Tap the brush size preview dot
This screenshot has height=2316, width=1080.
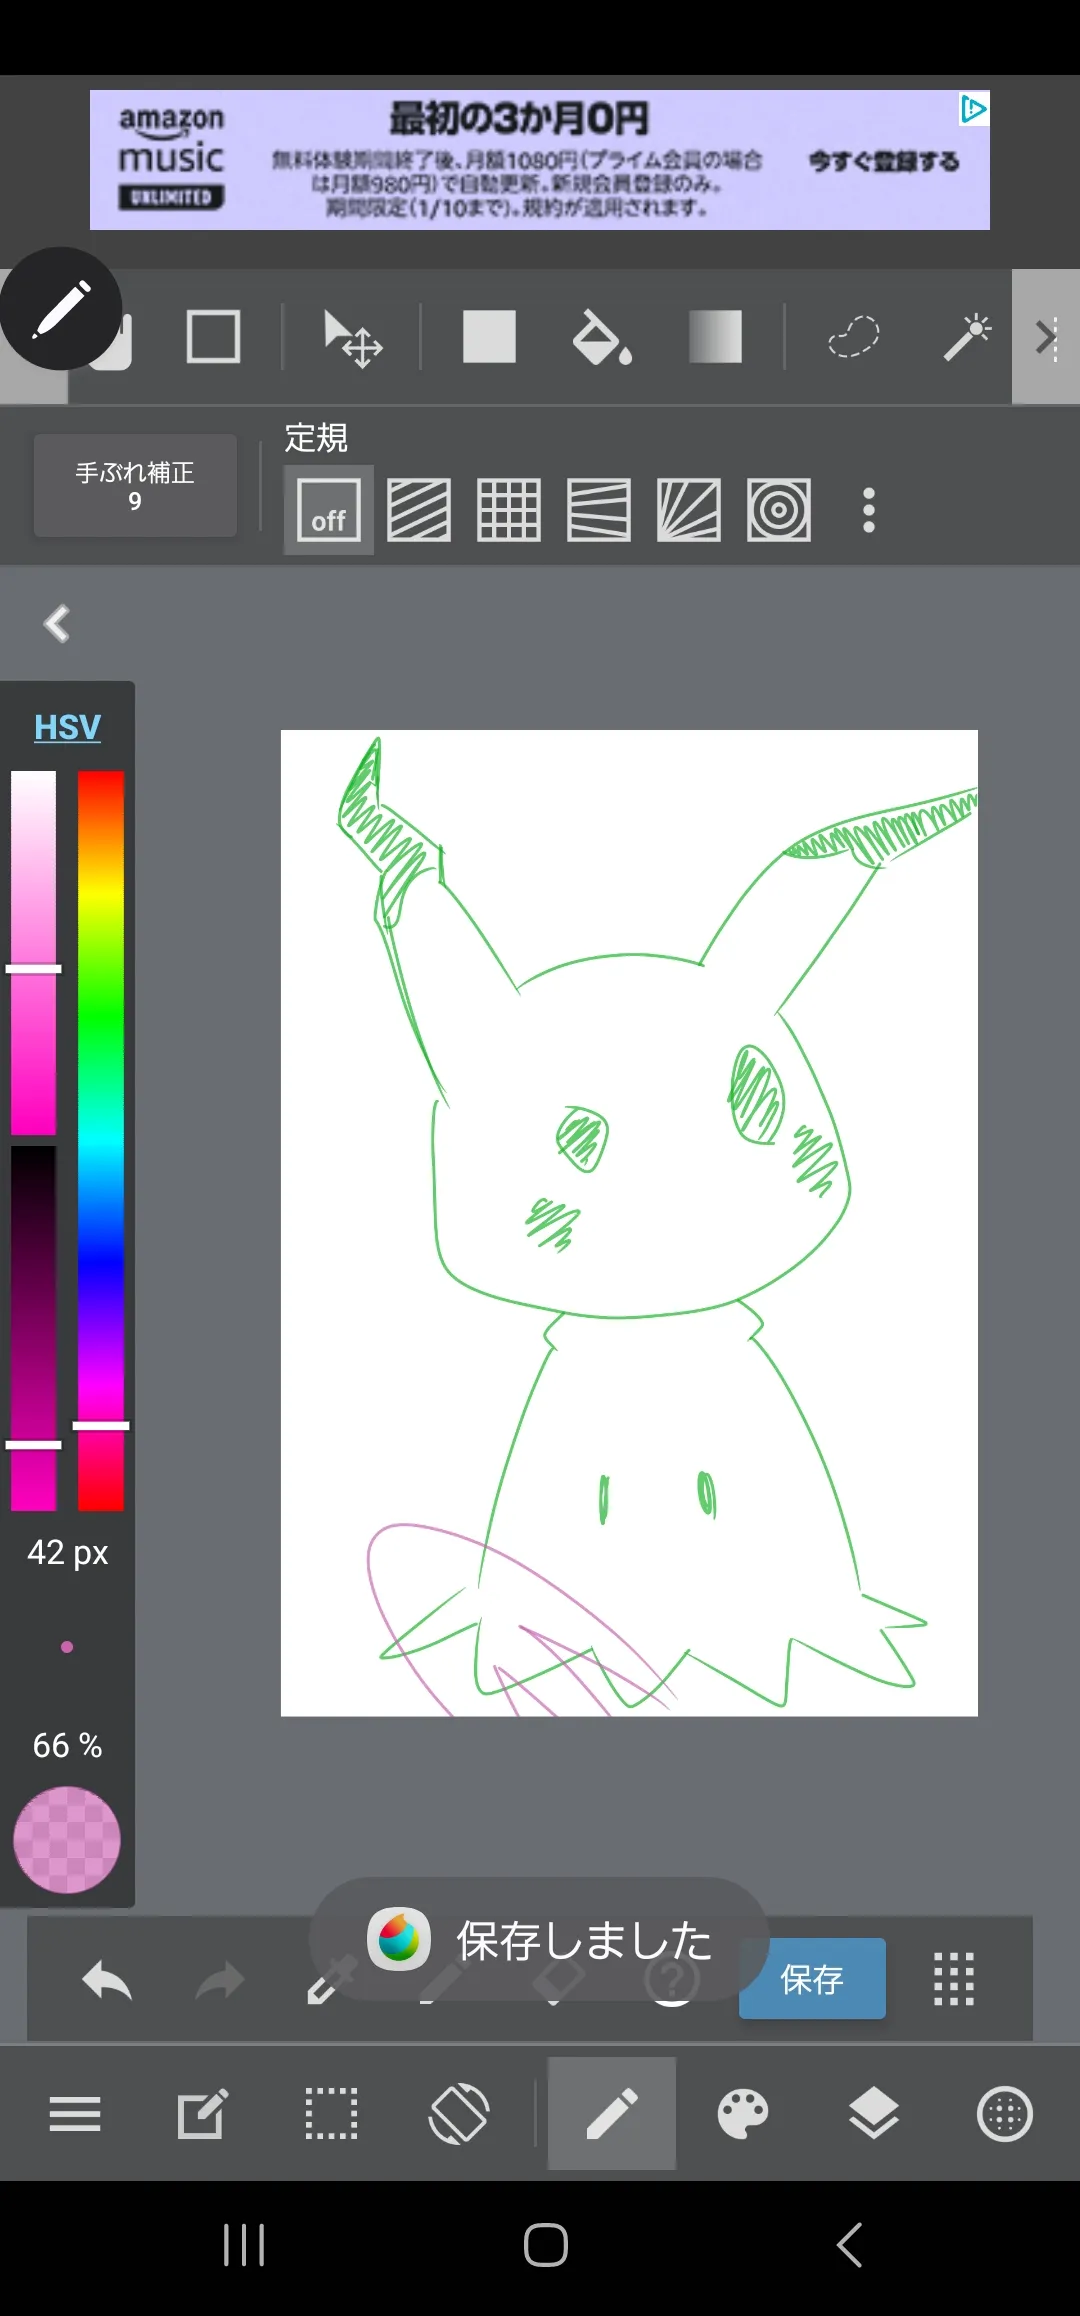pyautogui.click(x=67, y=1647)
